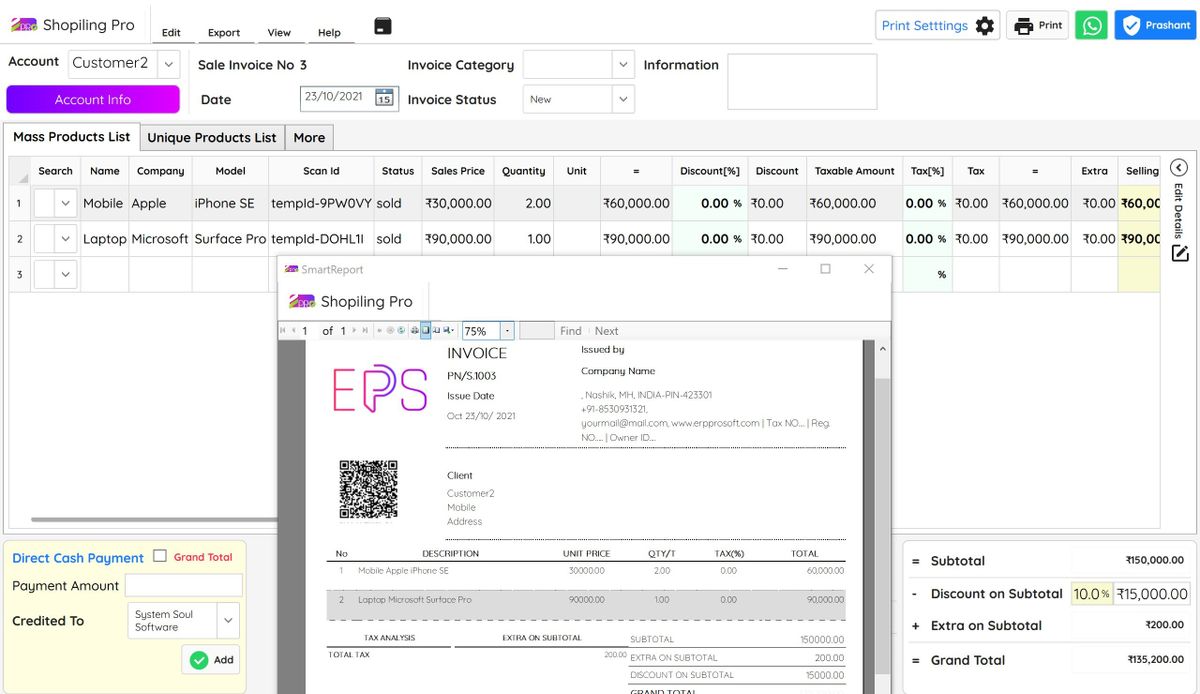Open the Edit menu
The width and height of the screenshot is (1200, 694).
[171, 32]
